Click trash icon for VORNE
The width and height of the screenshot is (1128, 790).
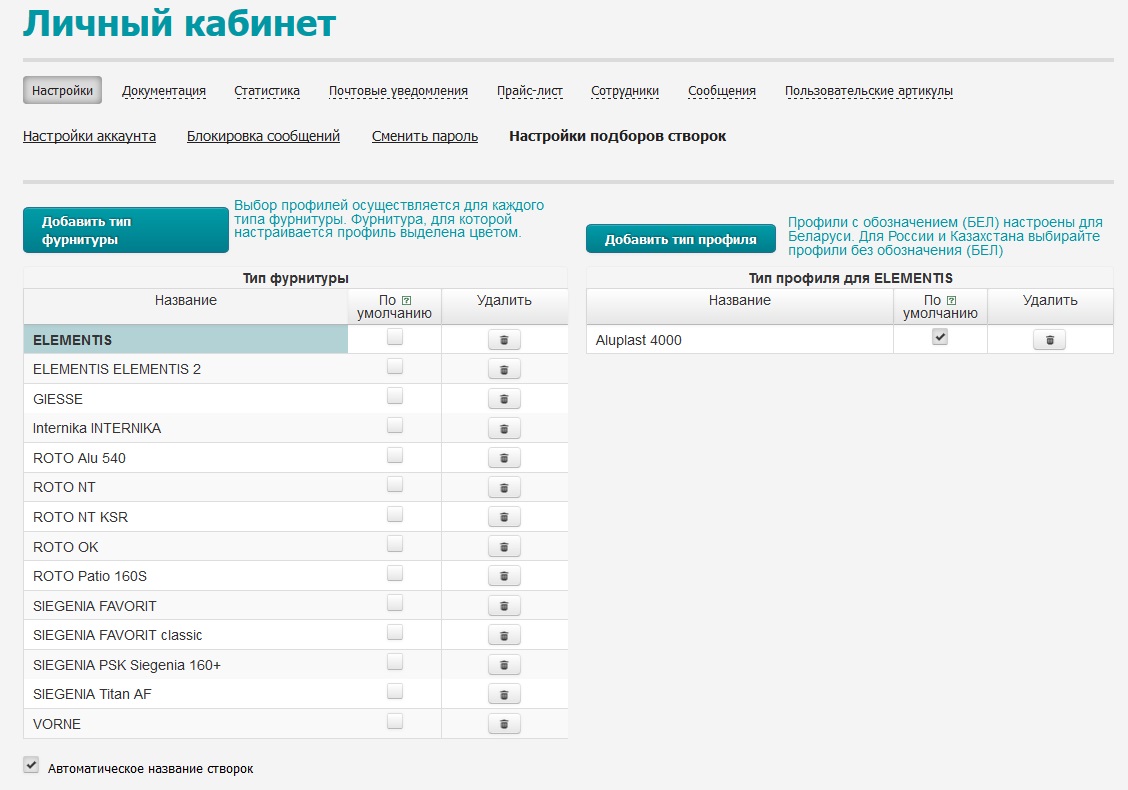click(504, 724)
